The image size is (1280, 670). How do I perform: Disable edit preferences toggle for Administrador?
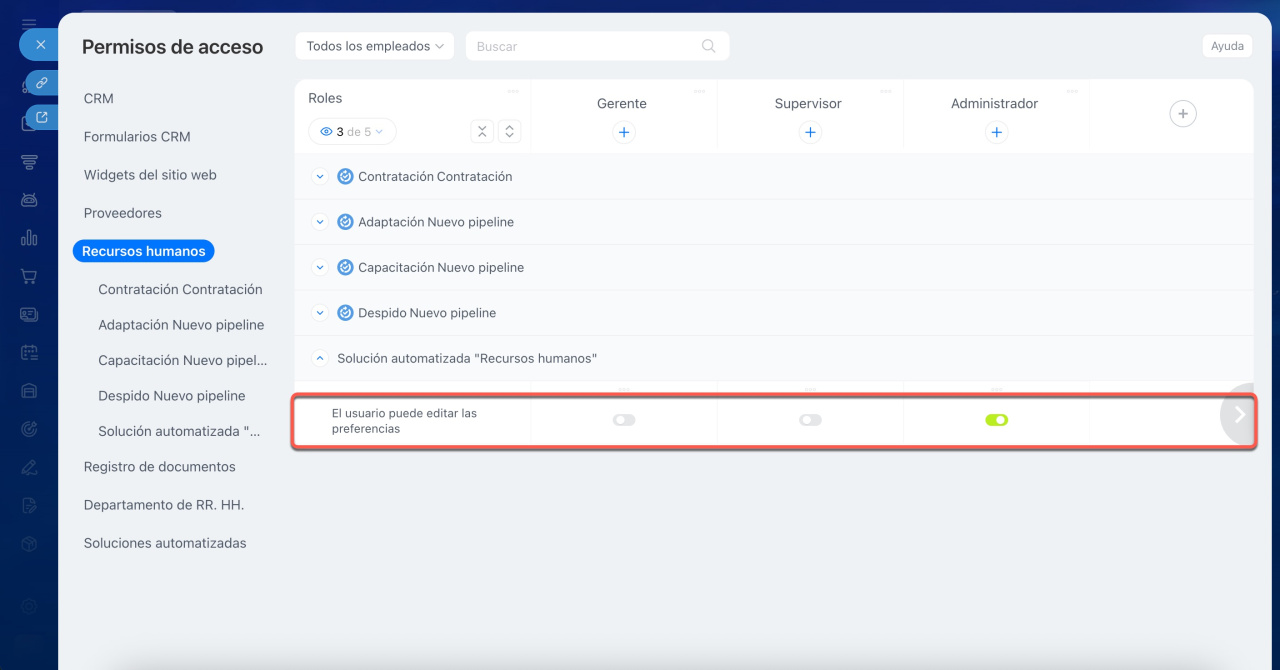[x=996, y=420]
